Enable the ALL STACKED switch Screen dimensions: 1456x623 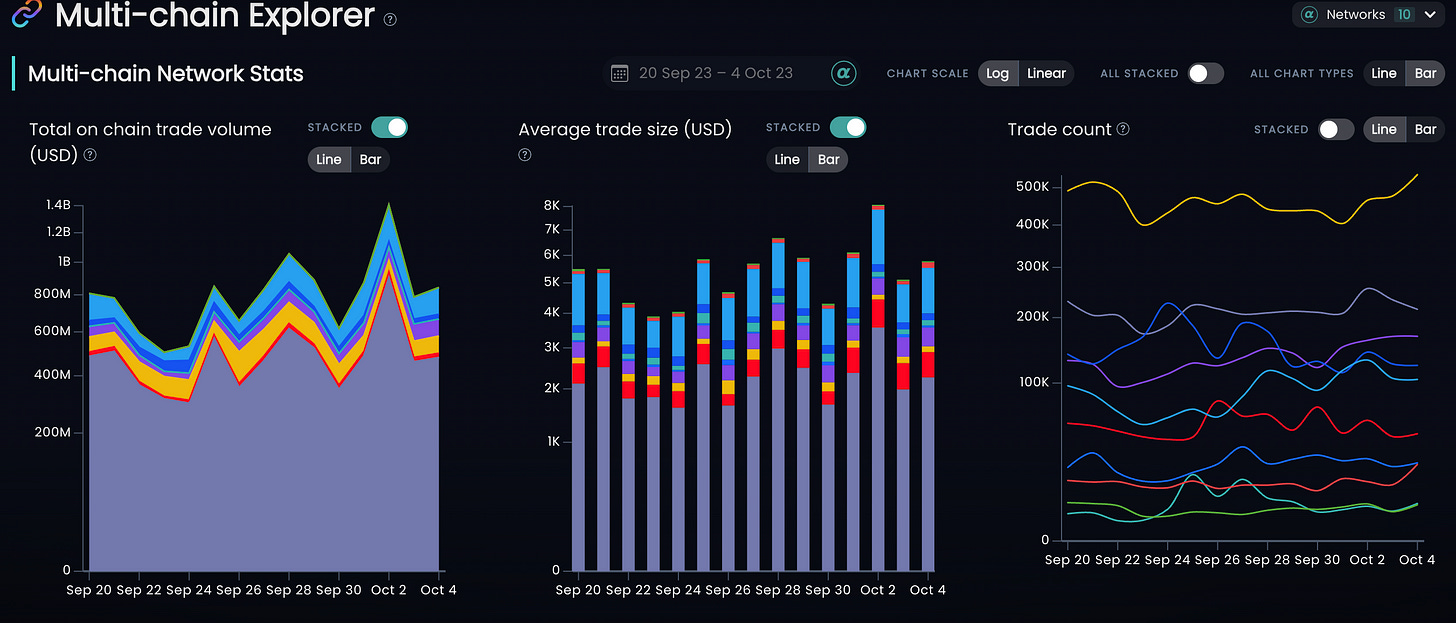pos(1206,73)
